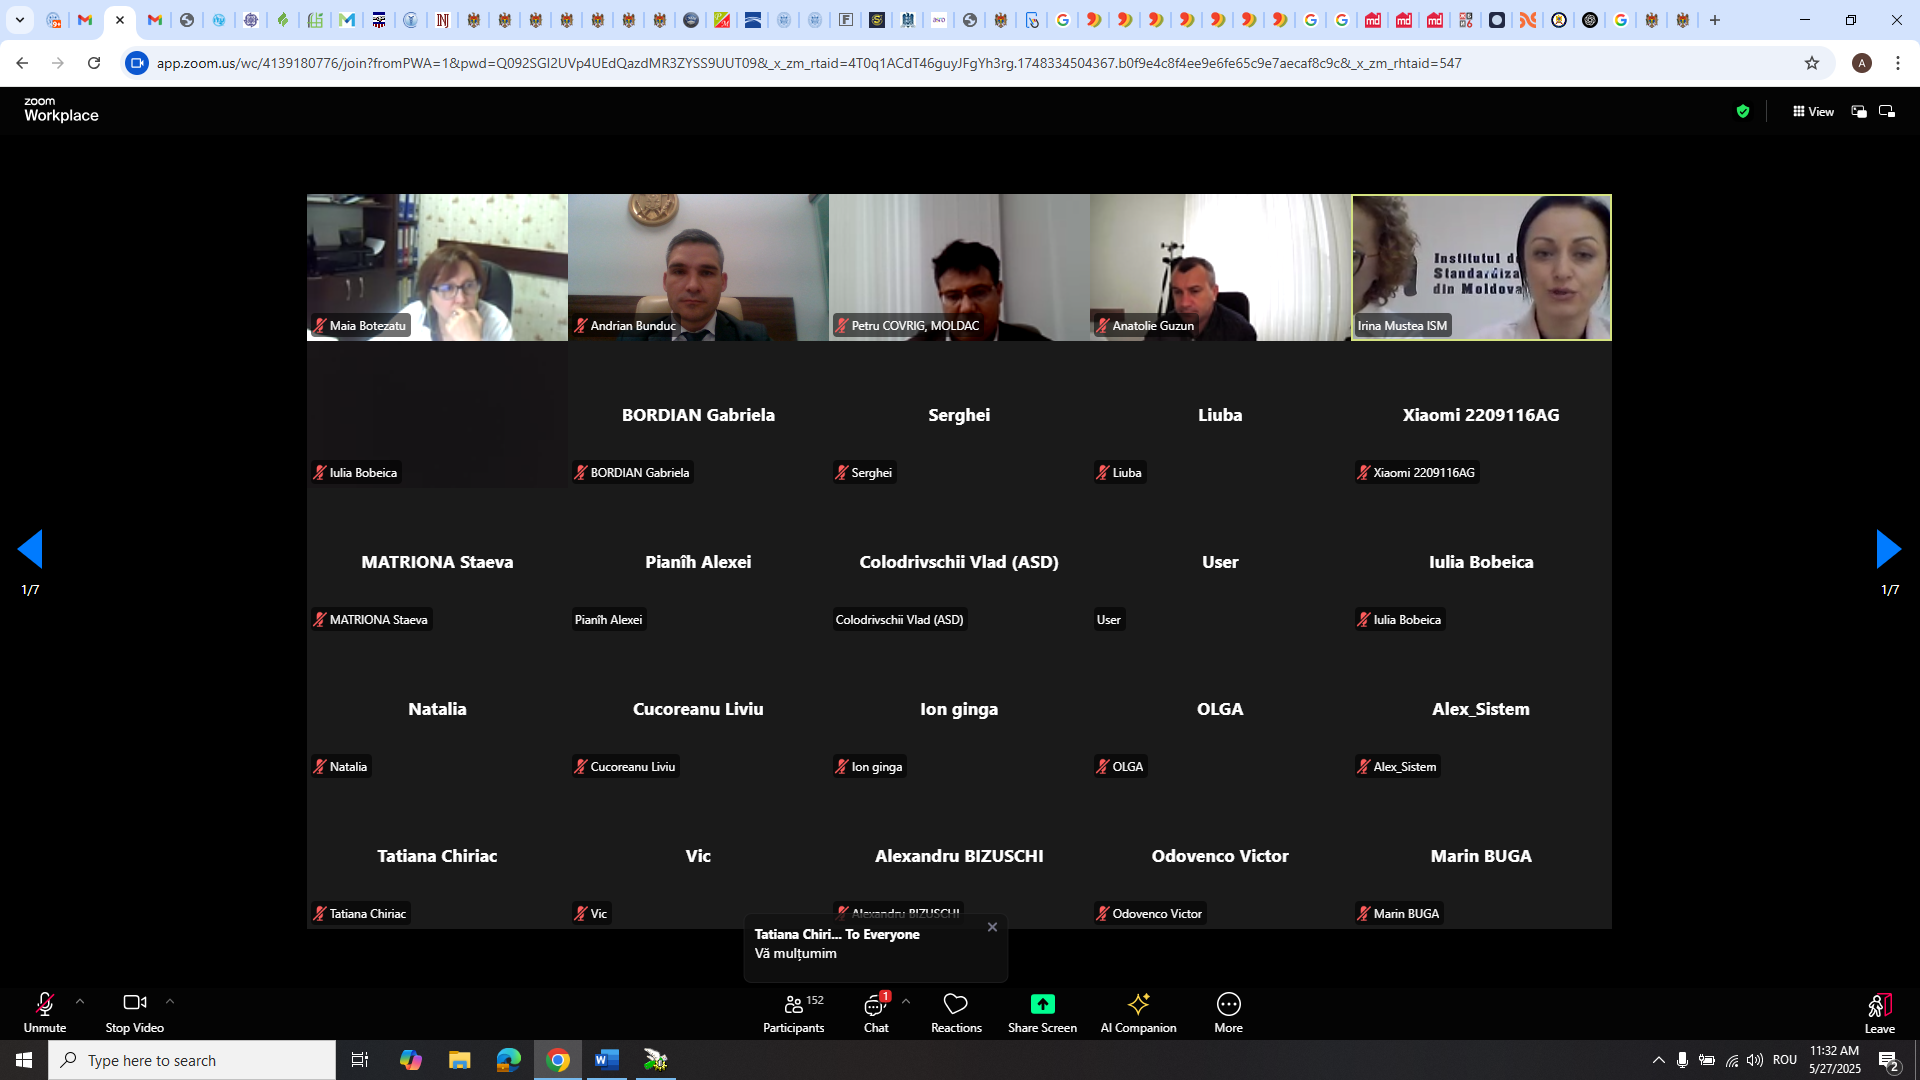The width and height of the screenshot is (1920, 1080).
Task: Expand chat options caret beside Chat
Action: pyautogui.click(x=906, y=1001)
